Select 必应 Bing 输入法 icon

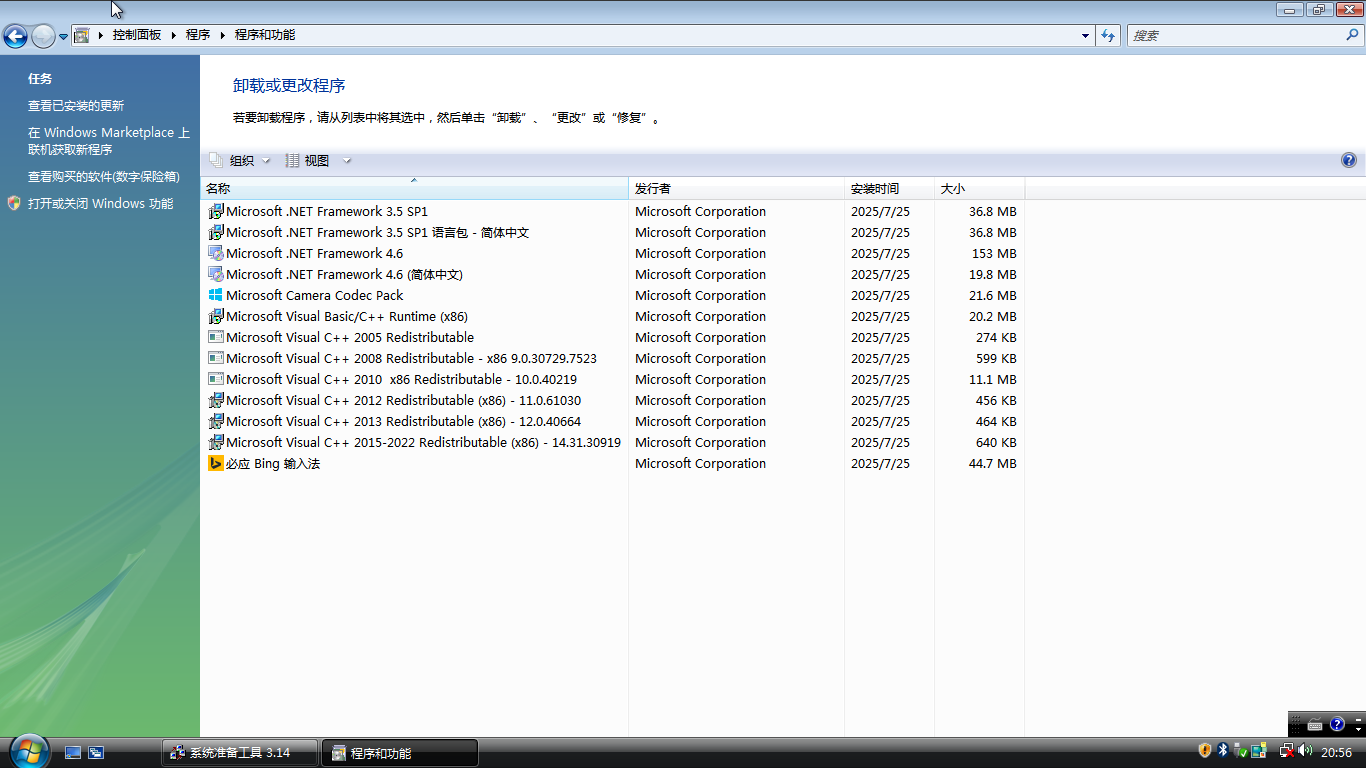[215, 463]
